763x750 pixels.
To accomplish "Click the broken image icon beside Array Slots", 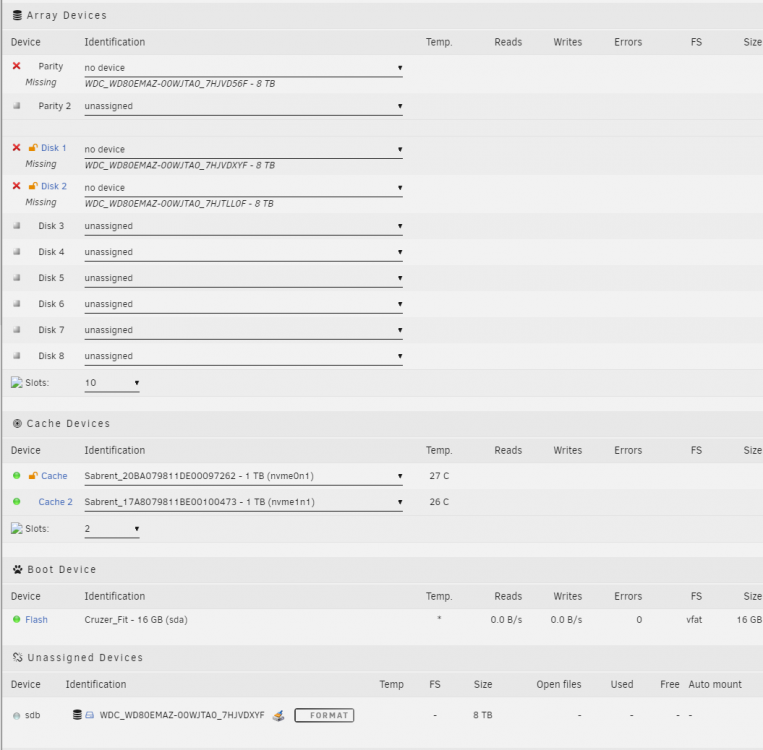I will click(17, 383).
